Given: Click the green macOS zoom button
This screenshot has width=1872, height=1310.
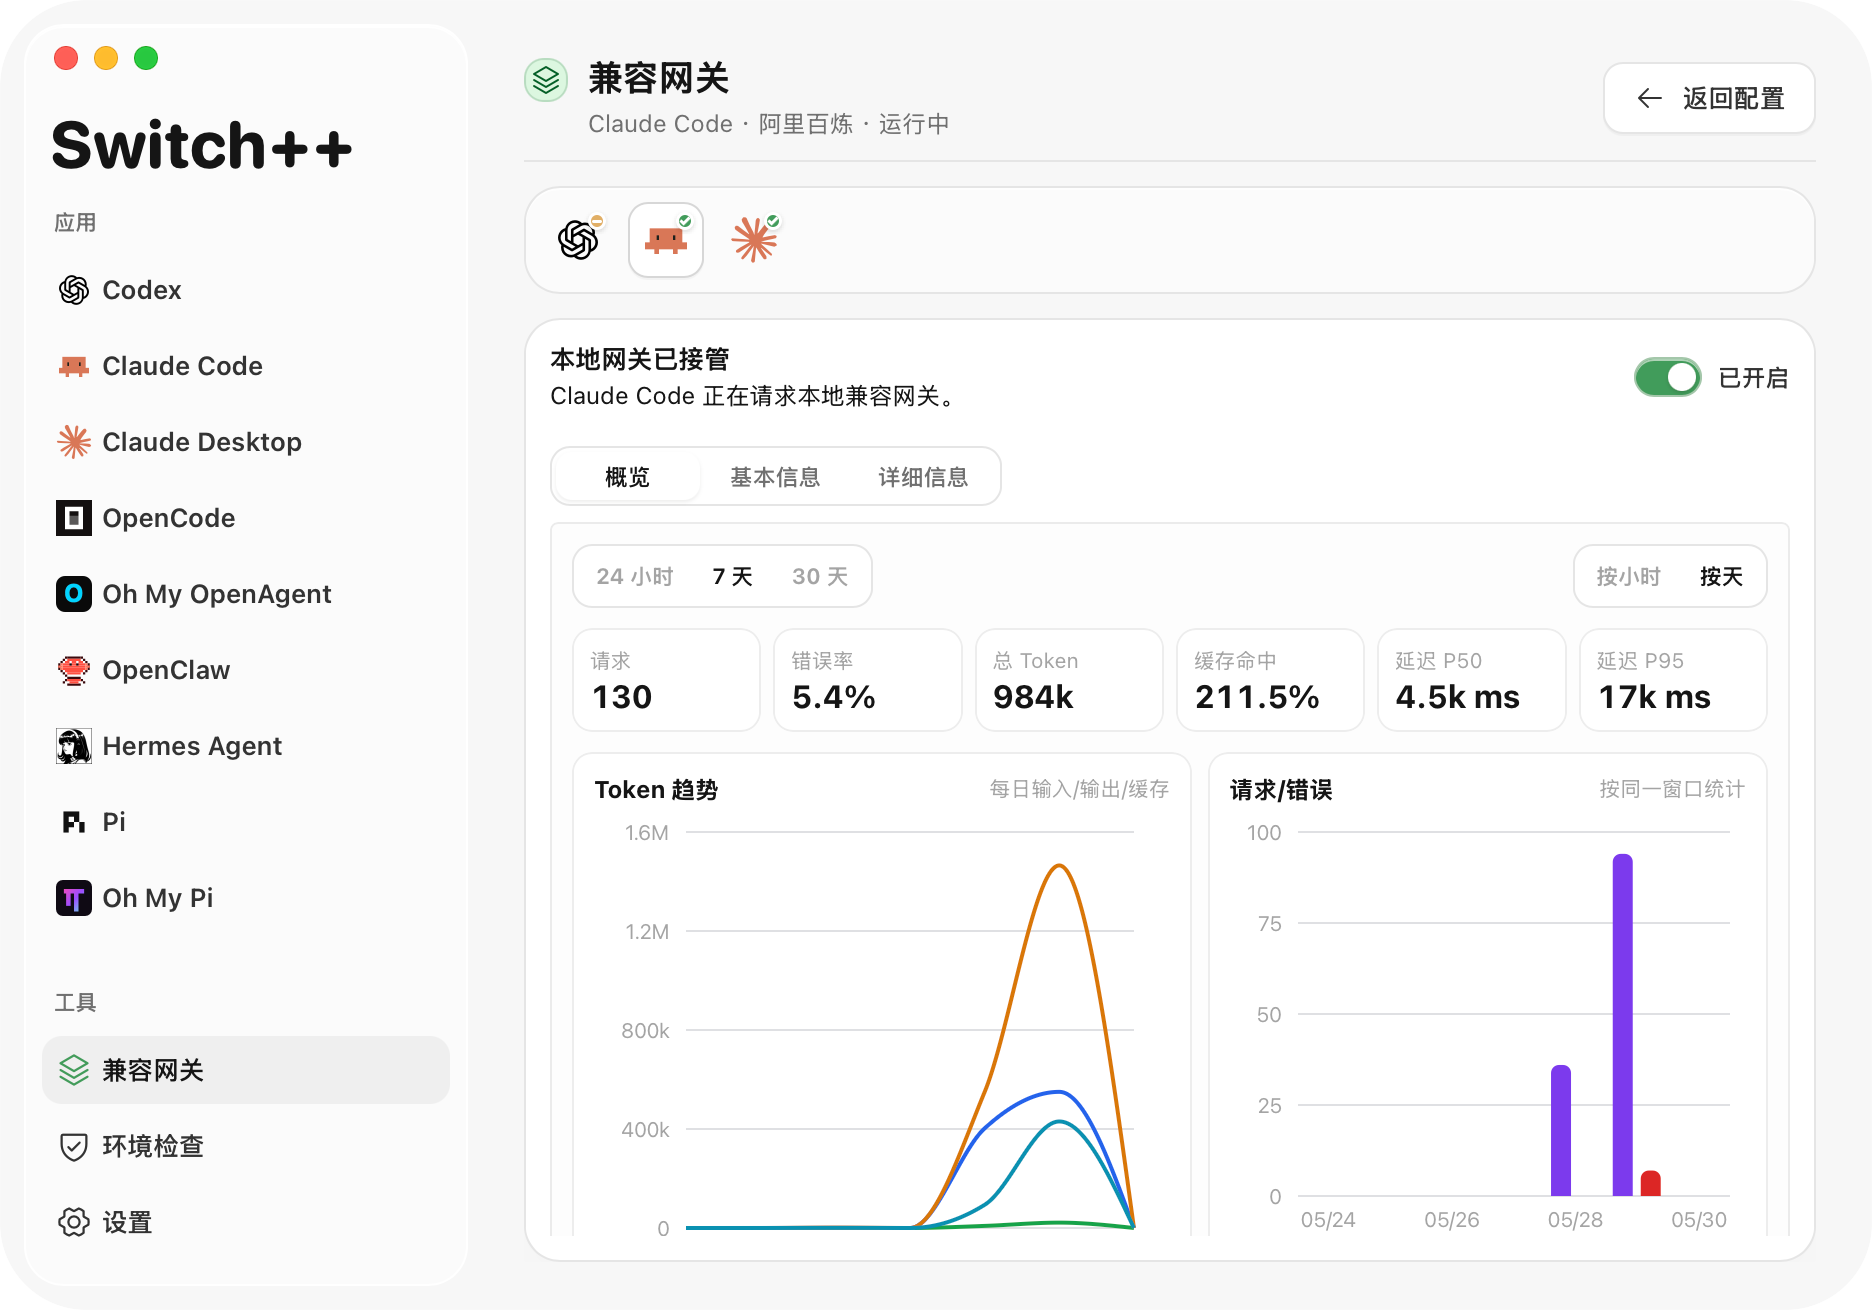Looking at the screenshot, I should tap(146, 58).
